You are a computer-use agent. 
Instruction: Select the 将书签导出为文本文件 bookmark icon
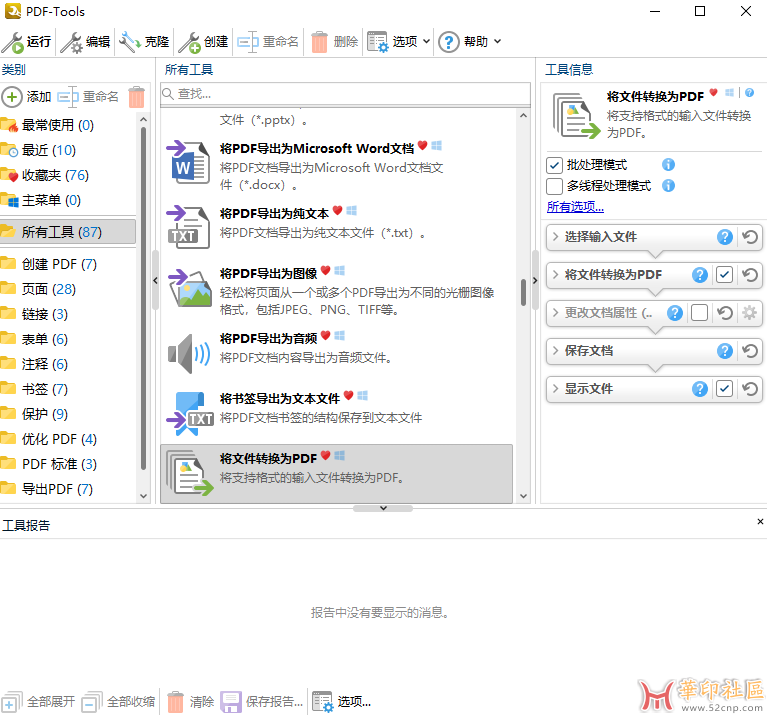pyautogui.click(x=190, y=413)
